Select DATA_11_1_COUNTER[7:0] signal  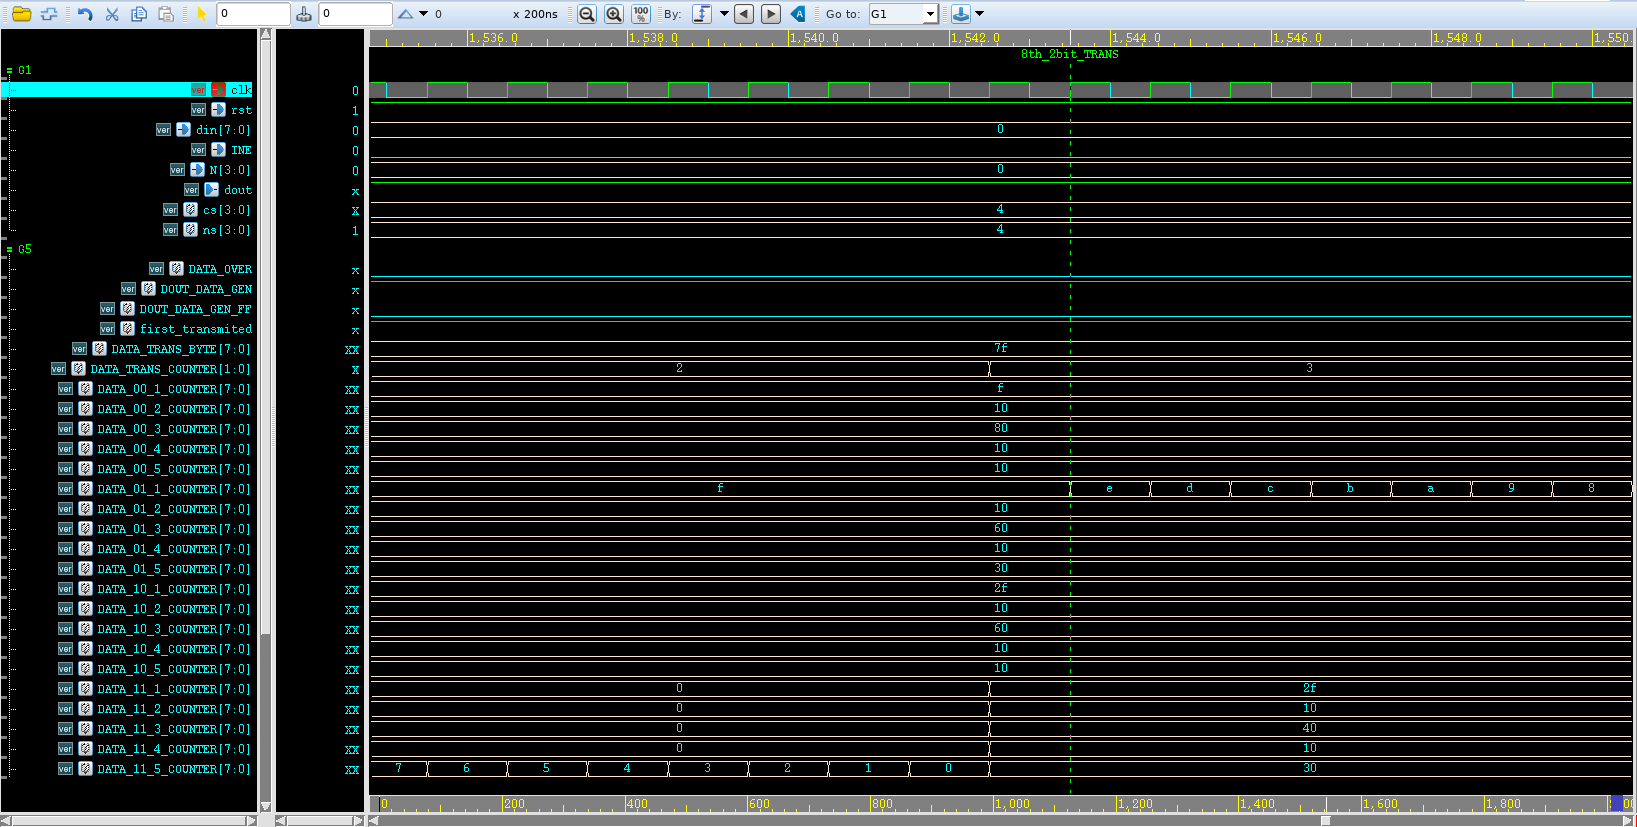pyautogui.click(x=174, y=689)
